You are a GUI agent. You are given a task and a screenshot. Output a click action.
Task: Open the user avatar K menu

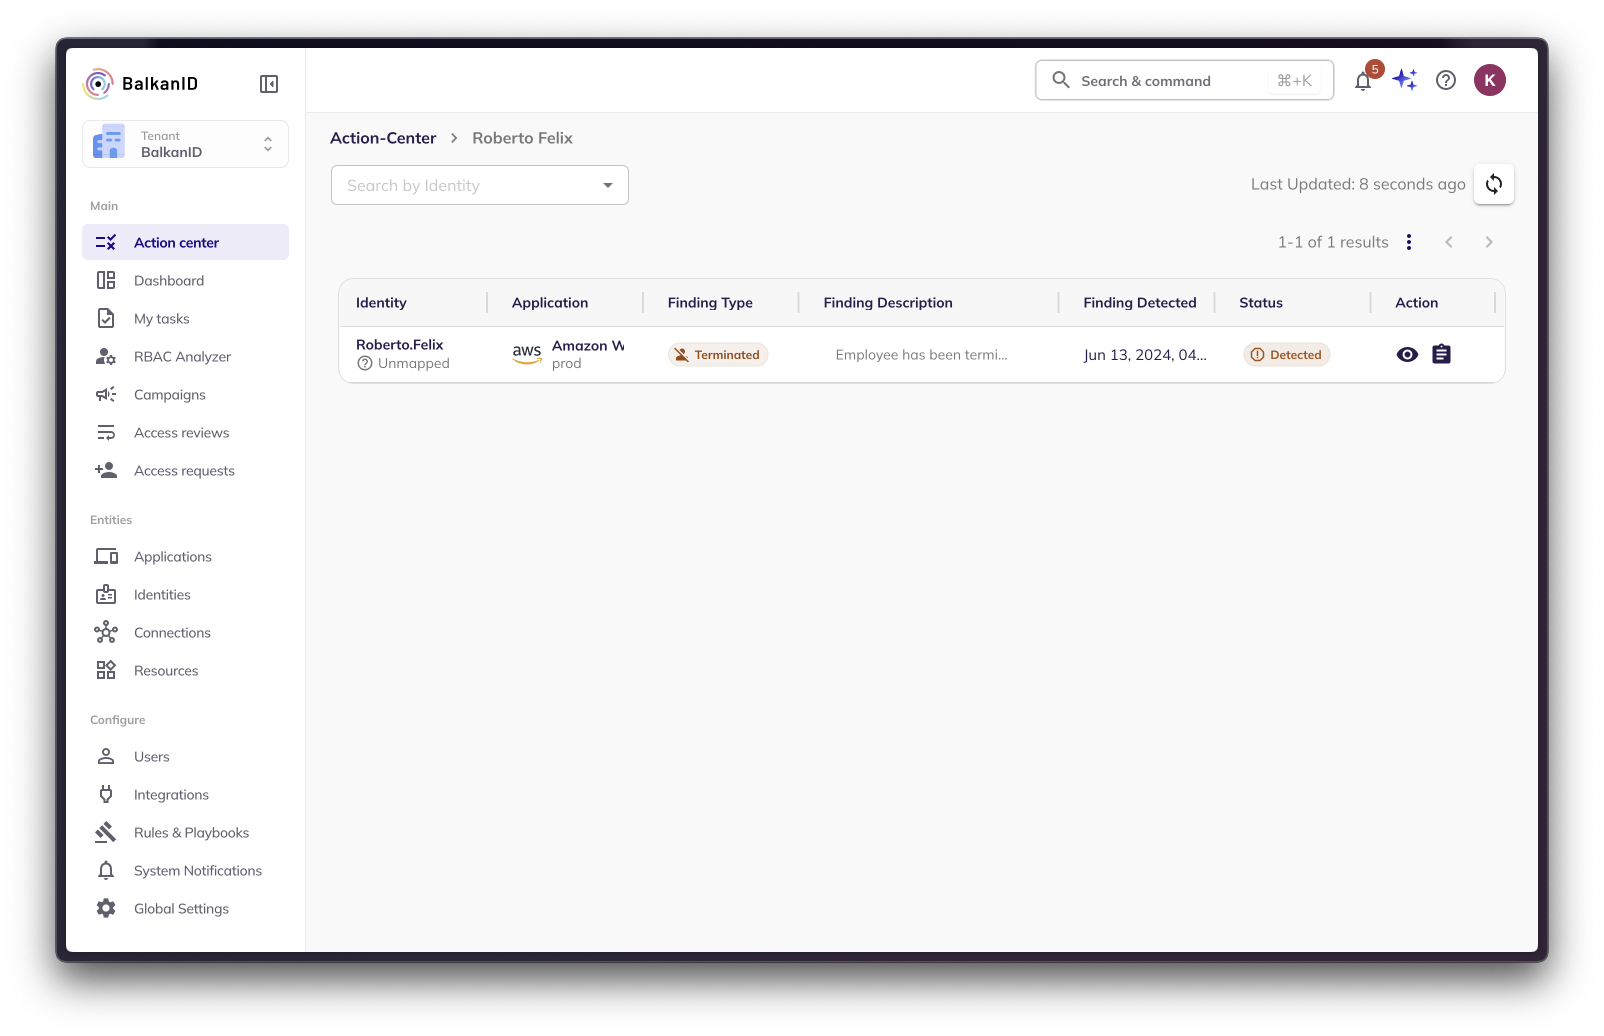point(1489,80)
